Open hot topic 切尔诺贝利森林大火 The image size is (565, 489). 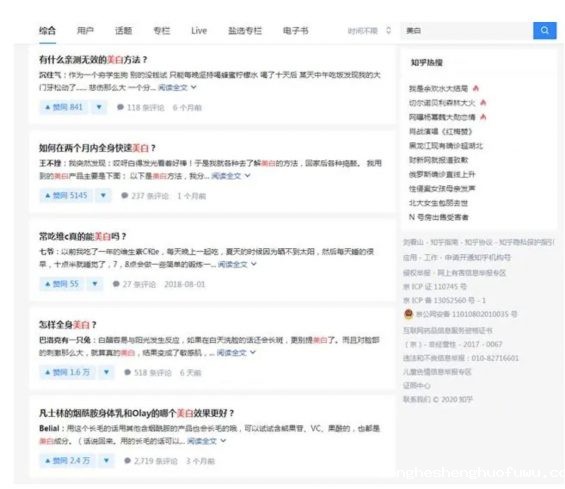click(442, 103)
